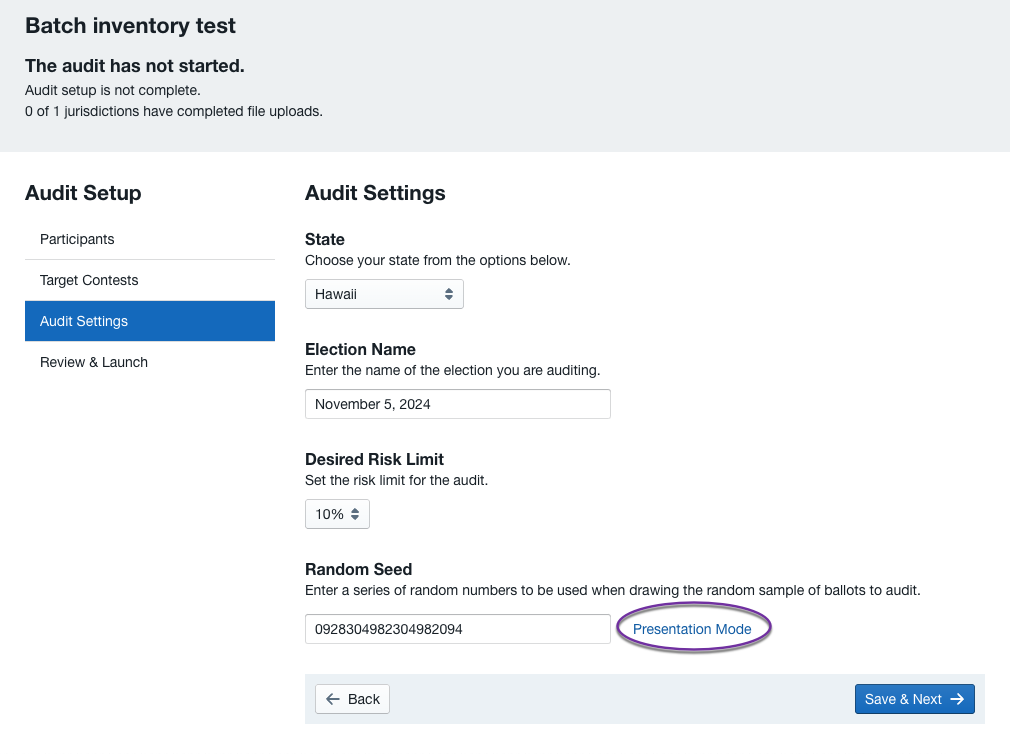Click the Random Seed field label
The height and width of the screenshot is (754, 1010).
point(358,569)
